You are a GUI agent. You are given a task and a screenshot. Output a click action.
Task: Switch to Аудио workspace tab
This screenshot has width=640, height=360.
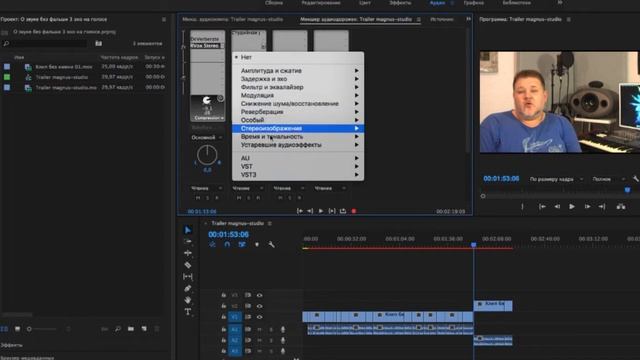click(437, 3)
